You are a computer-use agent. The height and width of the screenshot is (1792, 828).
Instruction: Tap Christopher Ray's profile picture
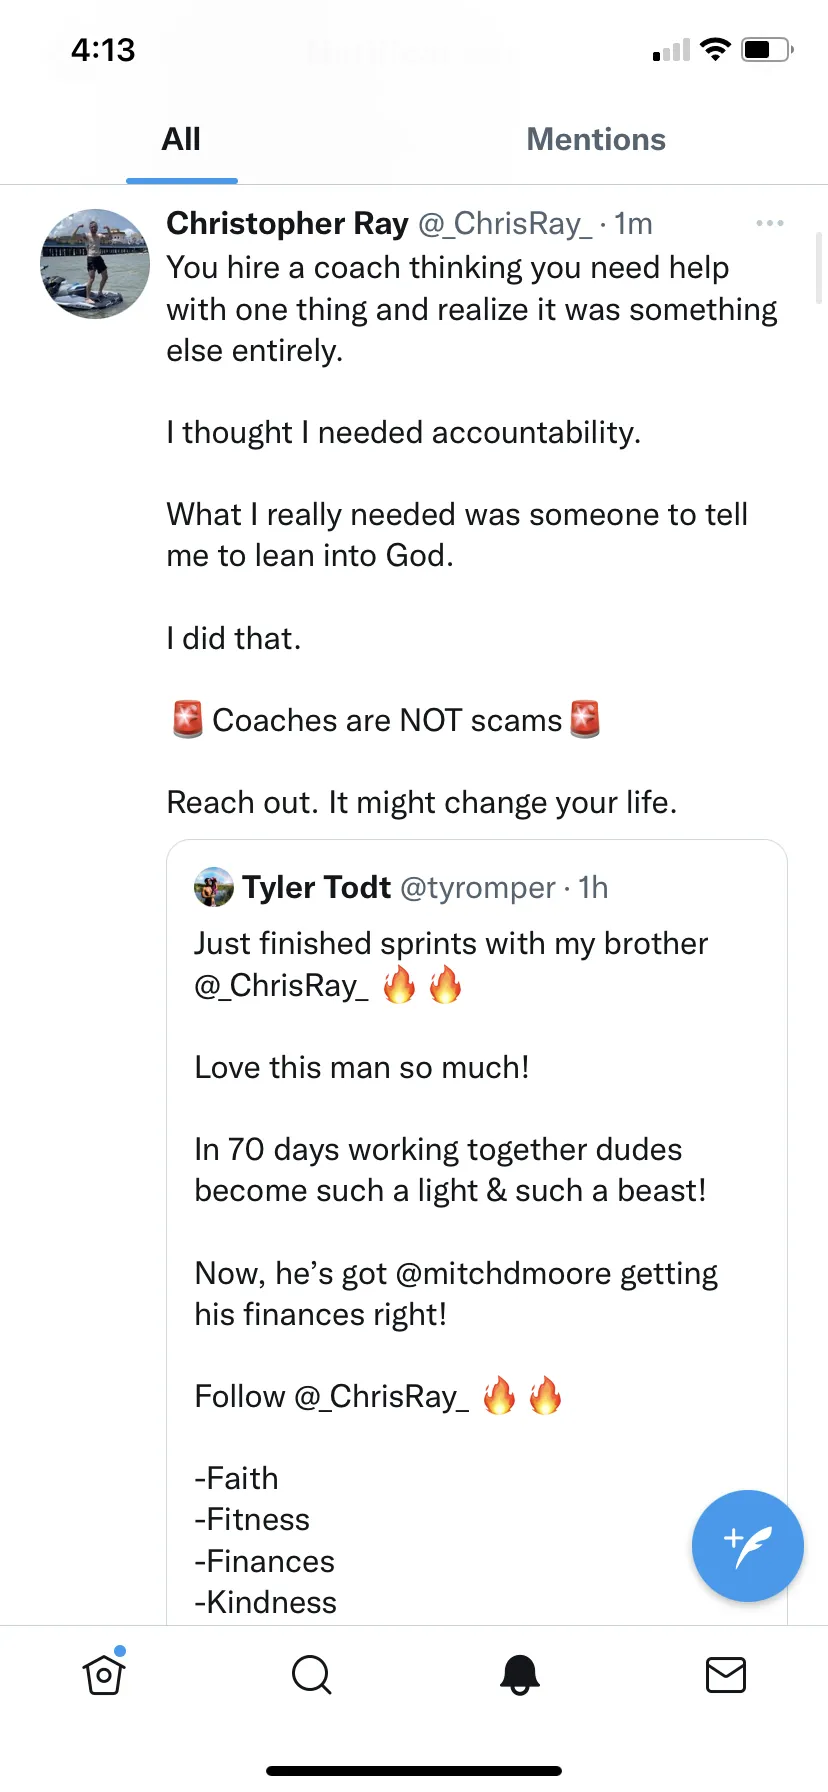click(x=95, y=264)
